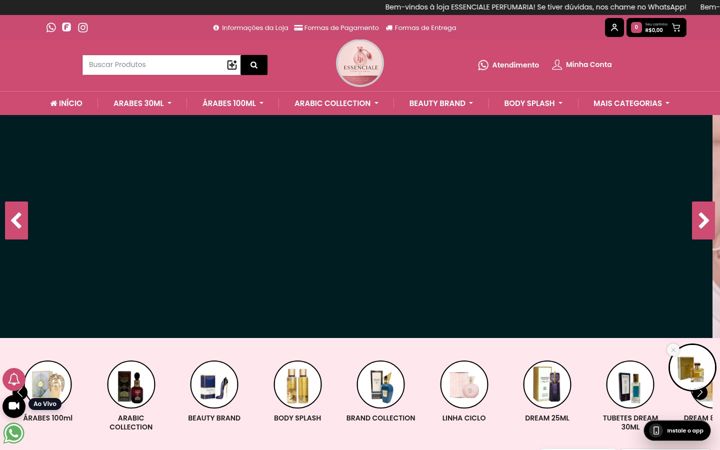Click the Essenciale logo

point(360,63)
